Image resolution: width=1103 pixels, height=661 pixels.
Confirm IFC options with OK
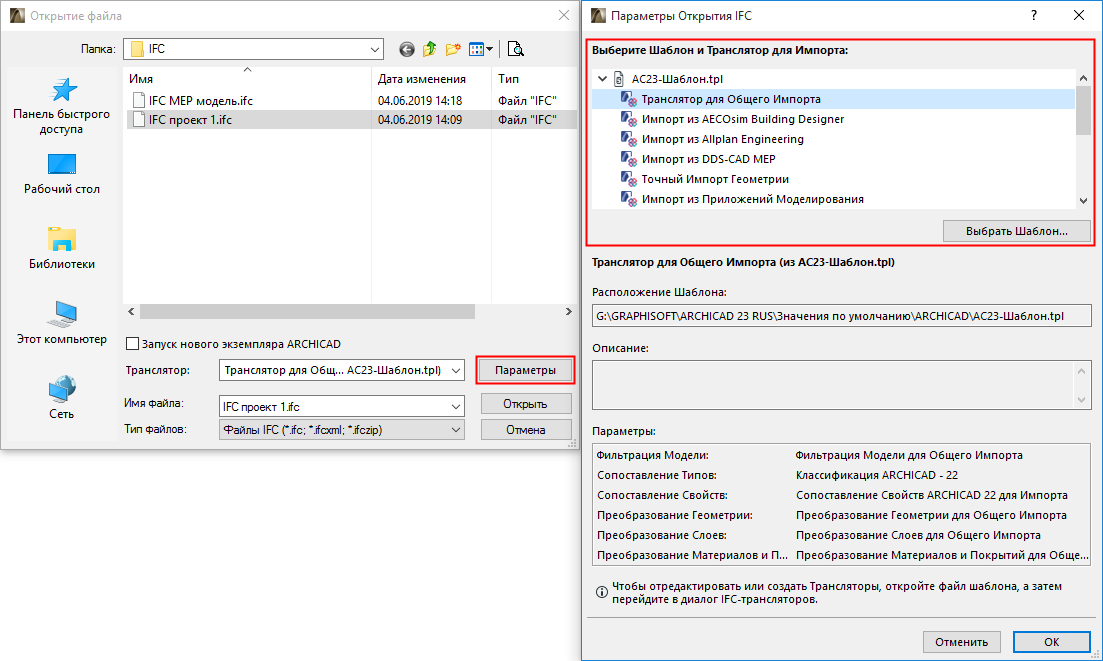[1051, 641]
